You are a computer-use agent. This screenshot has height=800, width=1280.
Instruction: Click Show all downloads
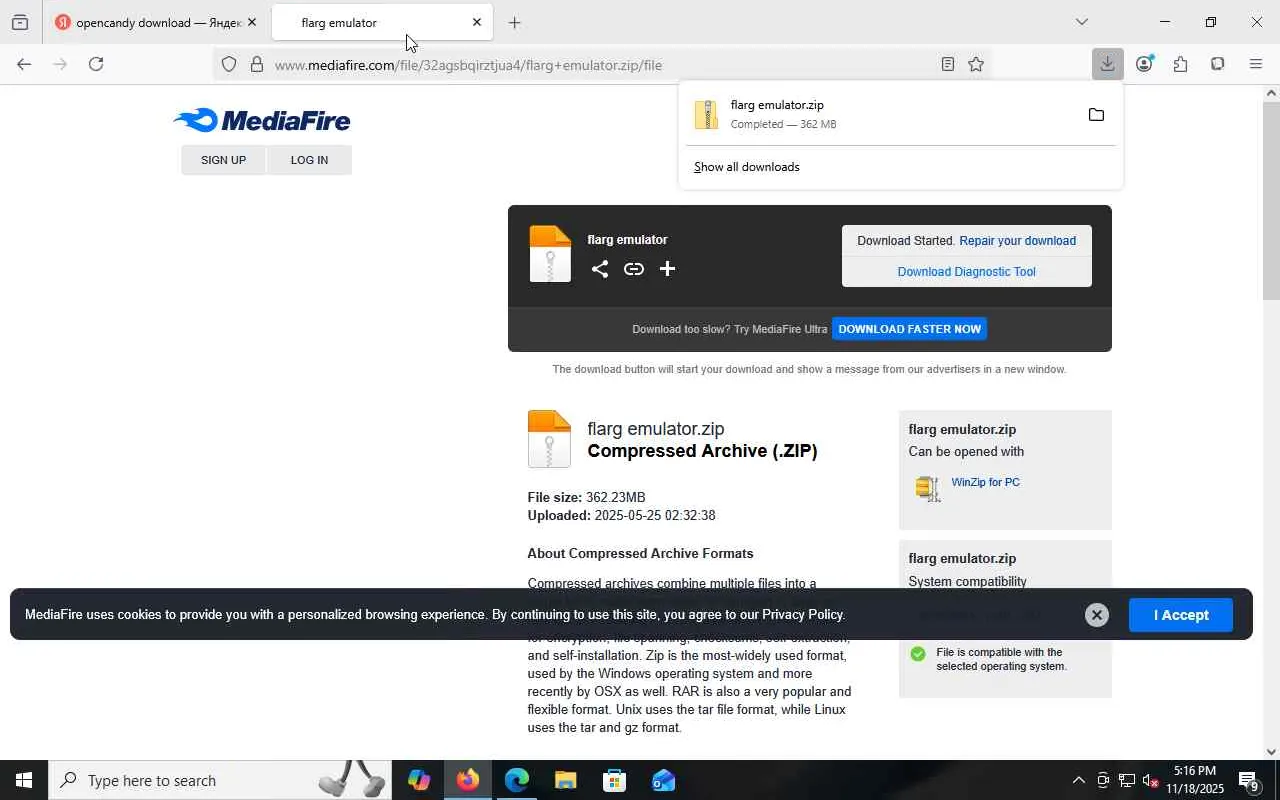[747, 167]
